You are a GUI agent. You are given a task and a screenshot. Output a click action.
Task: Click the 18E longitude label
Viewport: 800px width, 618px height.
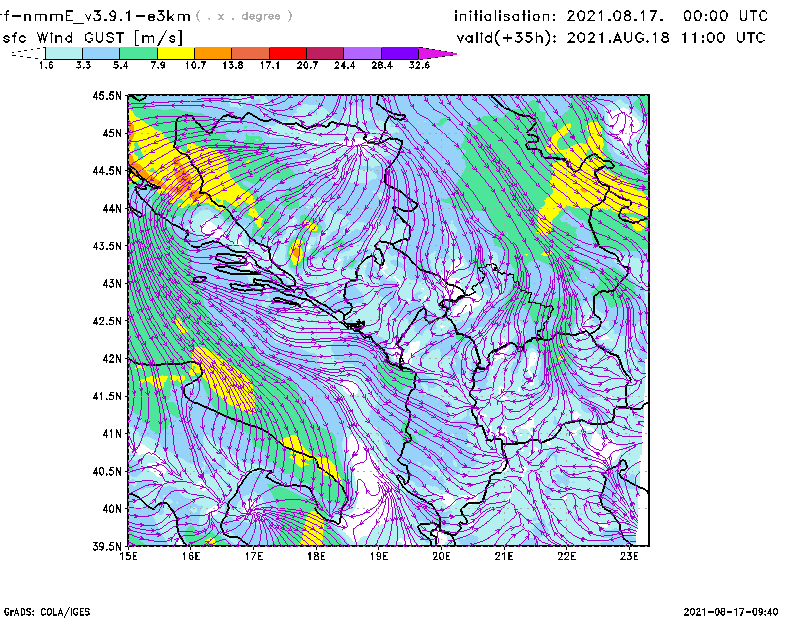pyautogui.click(x=316, y=556)
